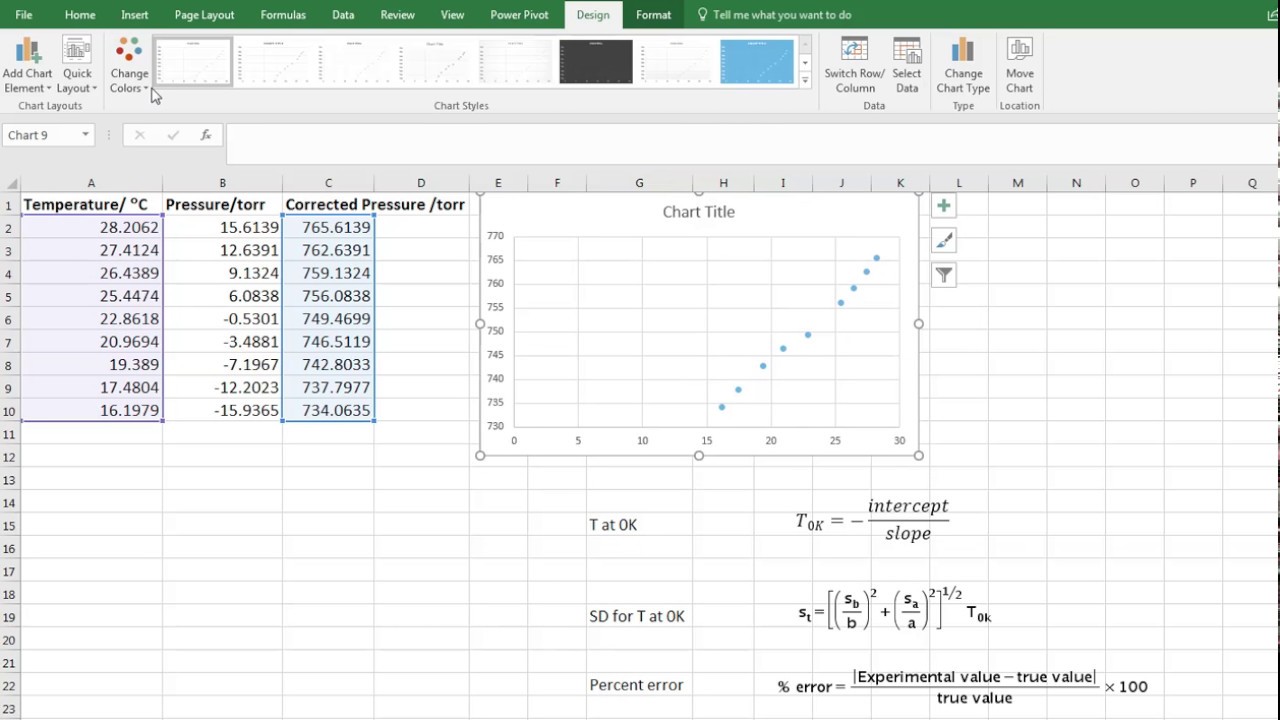Open the Add Chart Element menu
Viewport: 1280px width, 720px height.
point(27,66)
